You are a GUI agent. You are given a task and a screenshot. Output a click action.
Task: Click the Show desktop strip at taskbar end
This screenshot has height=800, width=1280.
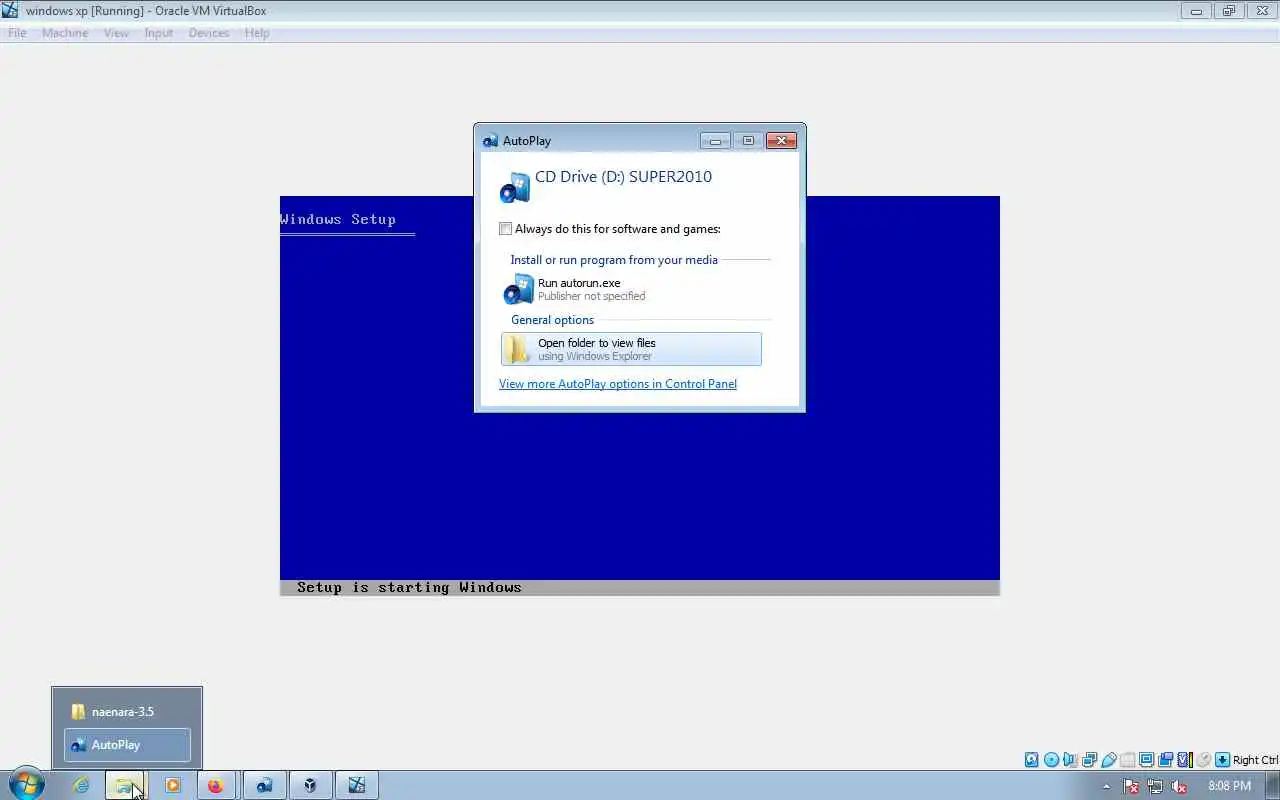click(x=1273, y=786)
